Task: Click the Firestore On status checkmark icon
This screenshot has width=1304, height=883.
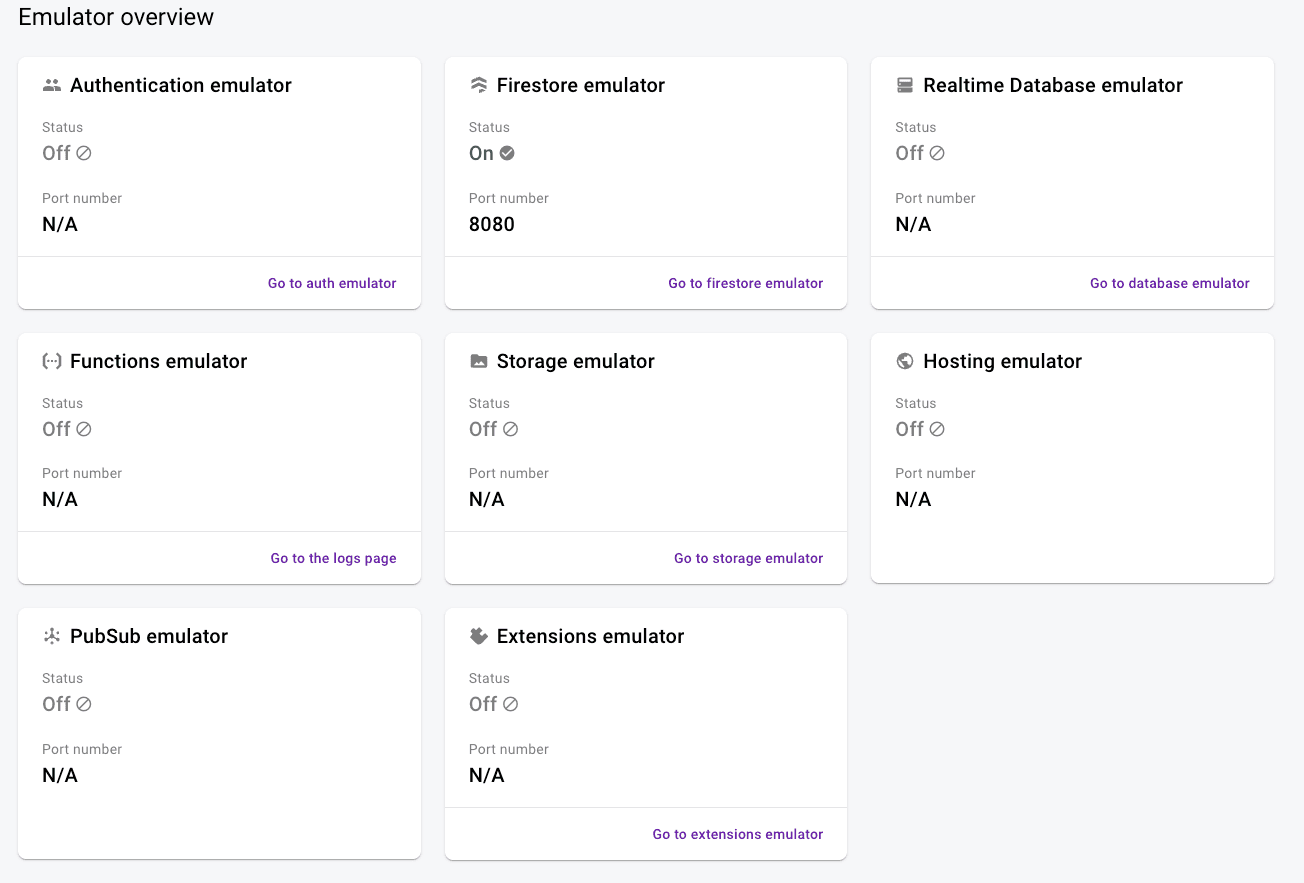Action: (x=507, y=153)
